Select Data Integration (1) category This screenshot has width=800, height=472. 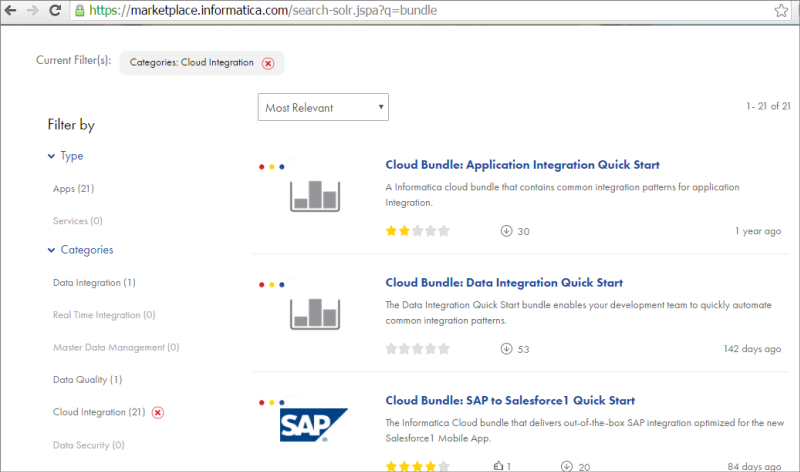pos(94,283)
